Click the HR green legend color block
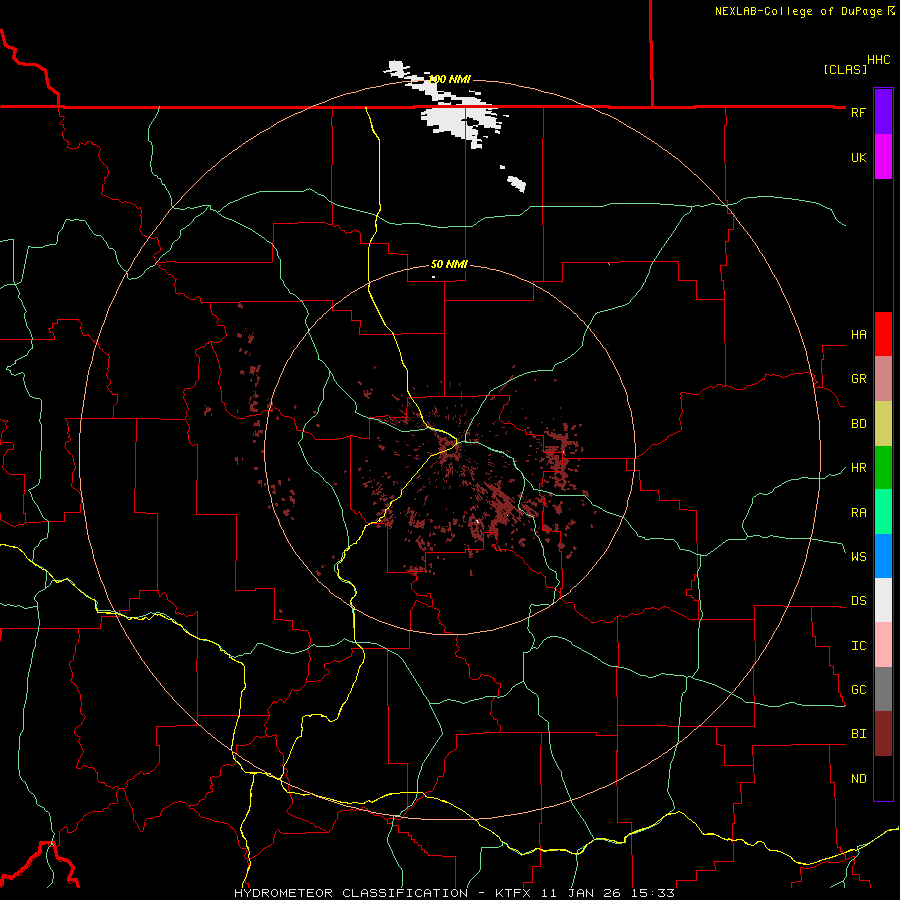This screenshot has height=900, width=900. point(883,467)
